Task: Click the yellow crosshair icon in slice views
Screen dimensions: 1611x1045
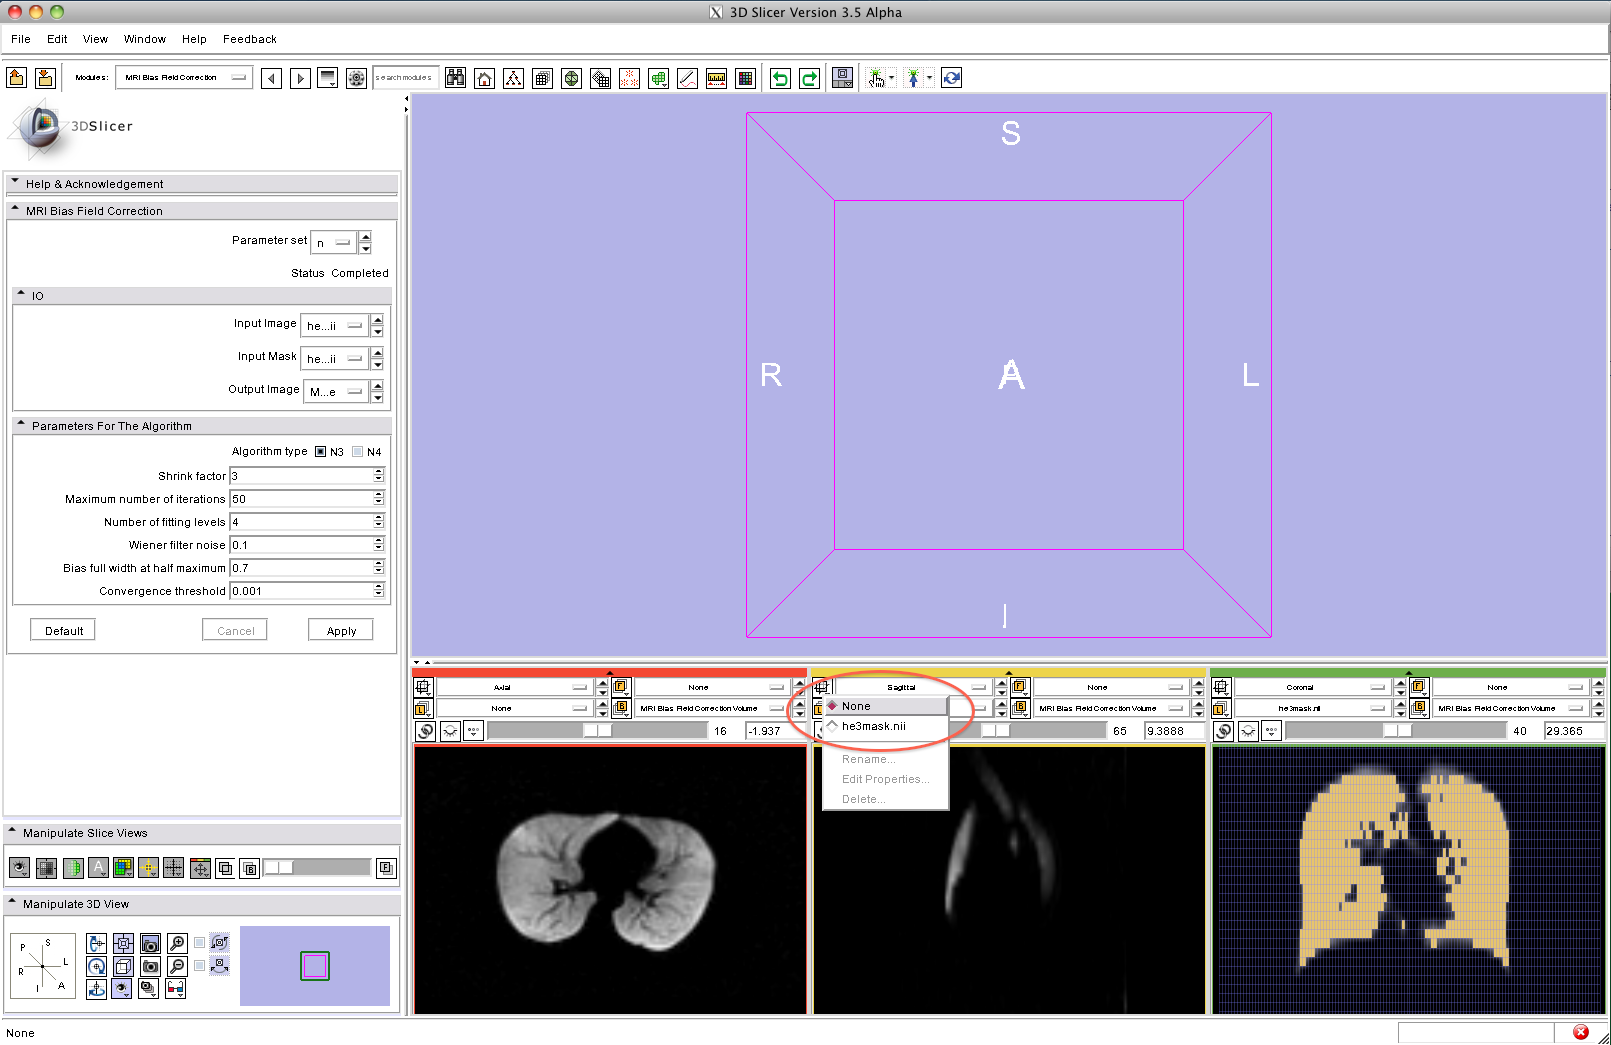Action: pos(148,868)
